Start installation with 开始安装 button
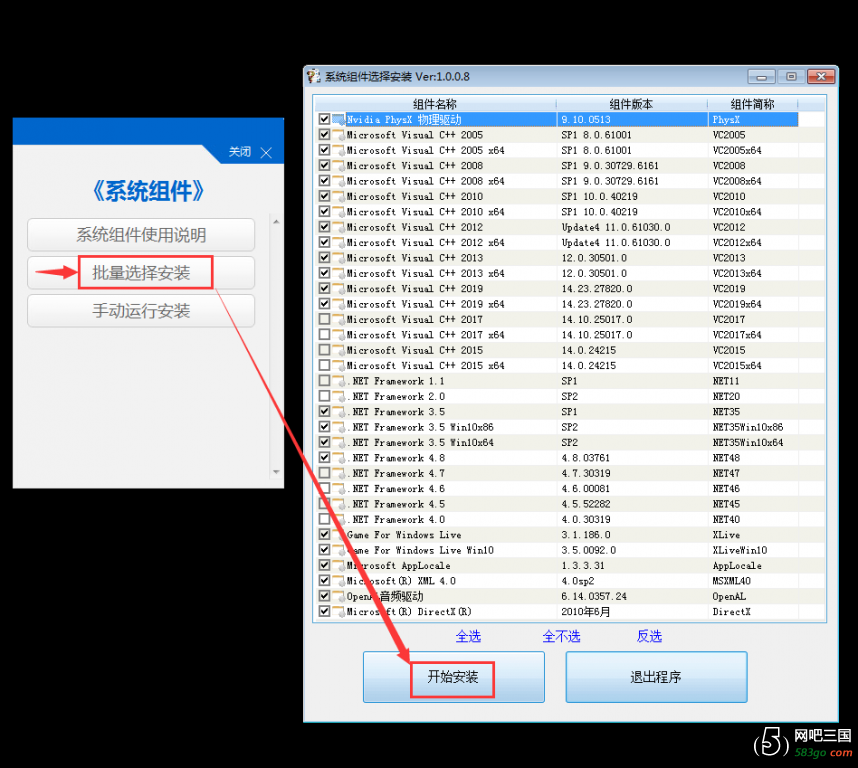This screenshot has width=858, height=768. (454, 677)
